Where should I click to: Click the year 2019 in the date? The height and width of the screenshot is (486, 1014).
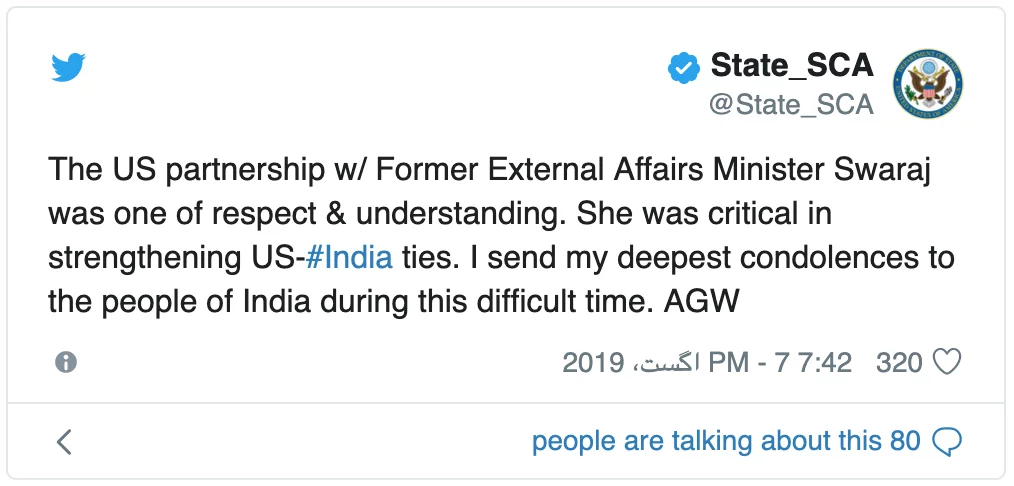pyautogui.click(x=593, y=363)
